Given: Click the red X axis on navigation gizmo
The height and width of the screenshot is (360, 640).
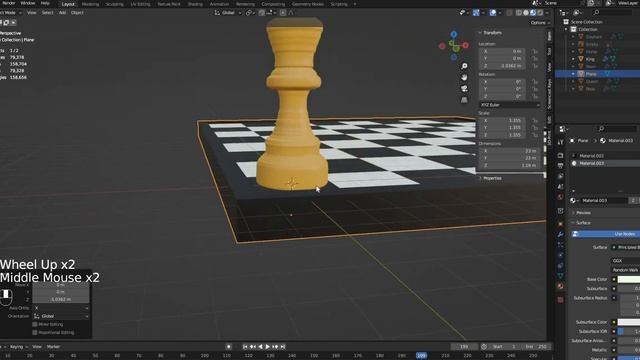Looking at the screenshot, I should click(466, 45).
